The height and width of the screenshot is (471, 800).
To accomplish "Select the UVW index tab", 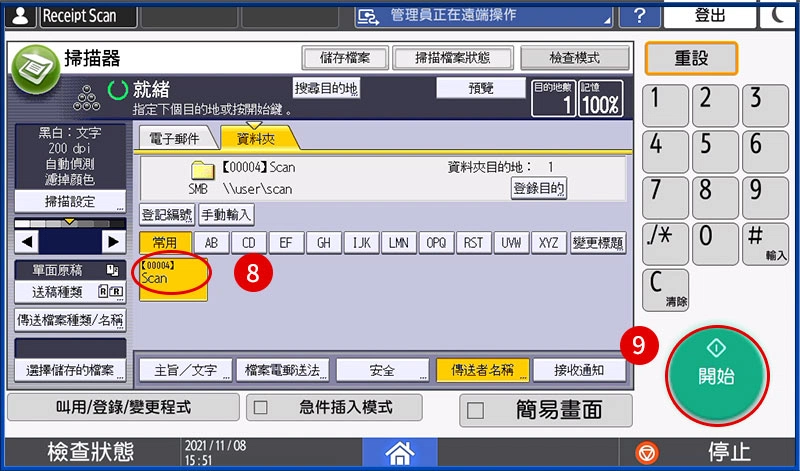I will pyautogui.click(x=511, y=243).
